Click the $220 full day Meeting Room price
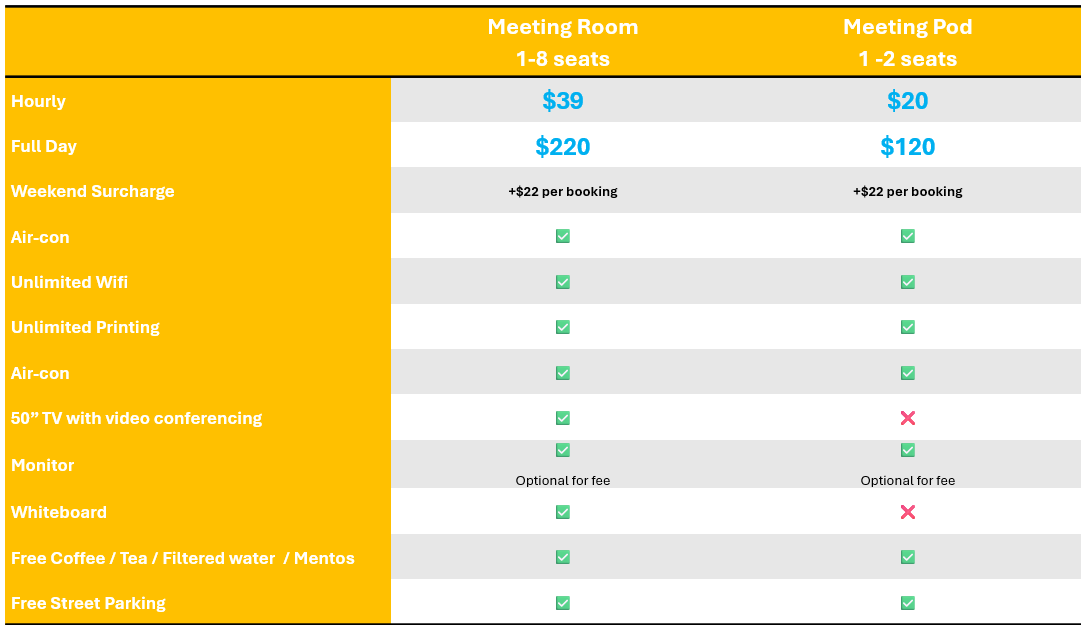 [x=563, y=146]
